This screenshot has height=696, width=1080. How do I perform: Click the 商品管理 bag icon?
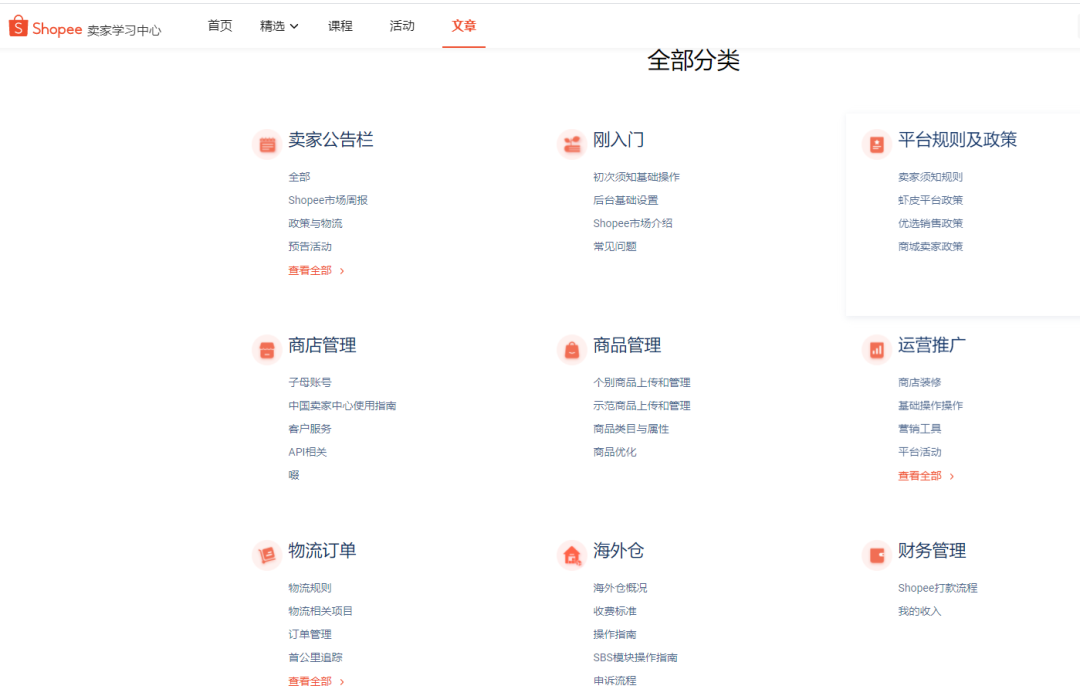(572, 350)
